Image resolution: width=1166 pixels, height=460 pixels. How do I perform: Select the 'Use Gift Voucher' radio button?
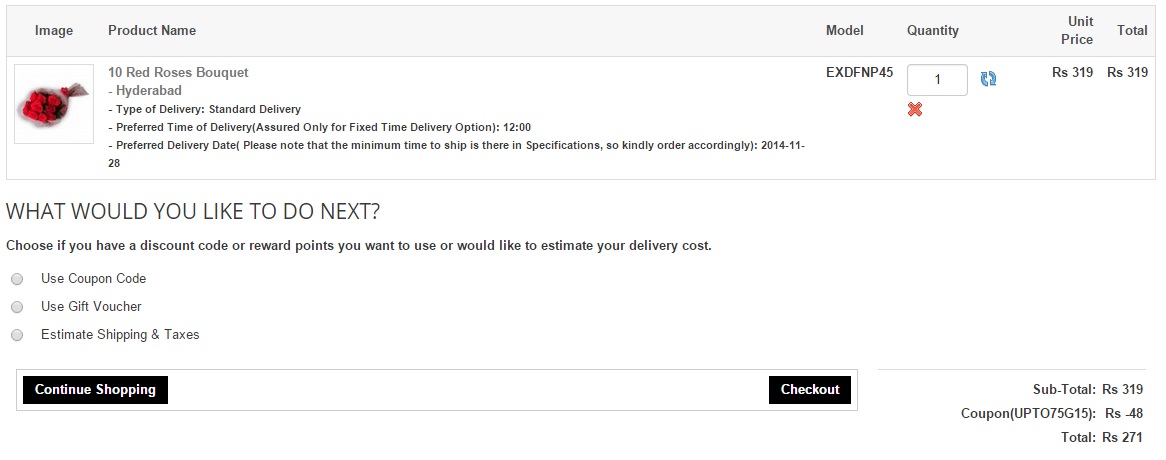[x=17, y=307]
